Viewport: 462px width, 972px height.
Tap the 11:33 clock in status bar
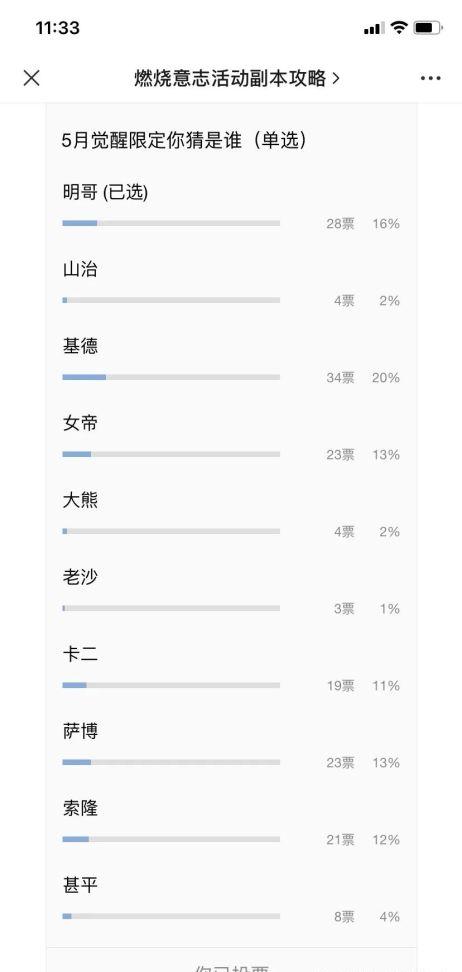pyautogui.click(x=58, y=28)
